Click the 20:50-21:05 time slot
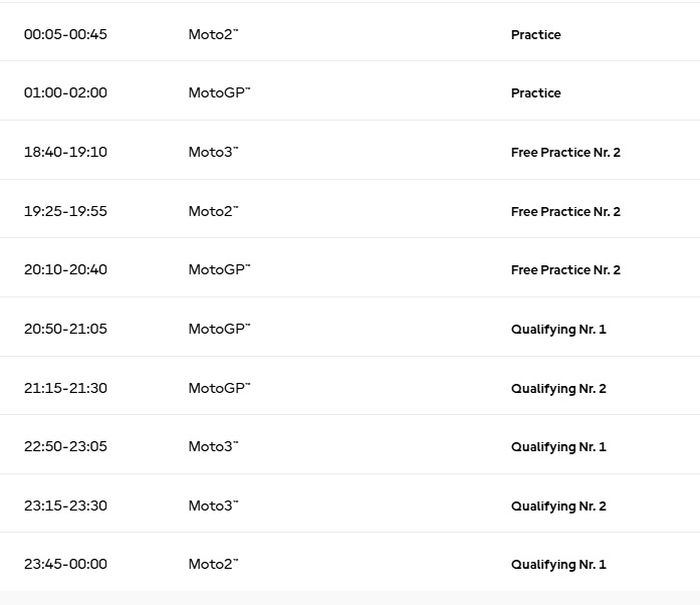The height and width of the screenshot is (605, 700). [65, 329]
